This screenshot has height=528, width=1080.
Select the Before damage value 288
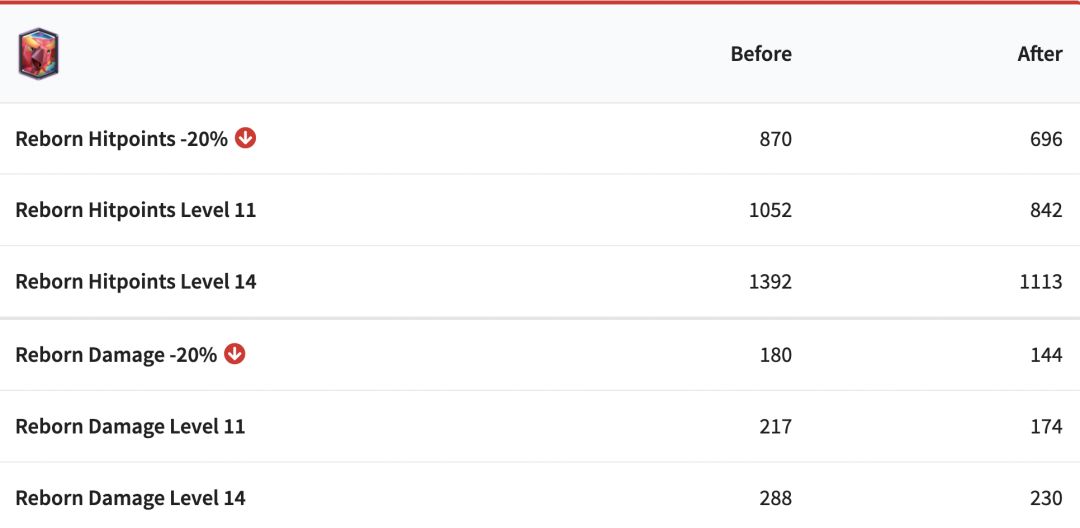775,498
